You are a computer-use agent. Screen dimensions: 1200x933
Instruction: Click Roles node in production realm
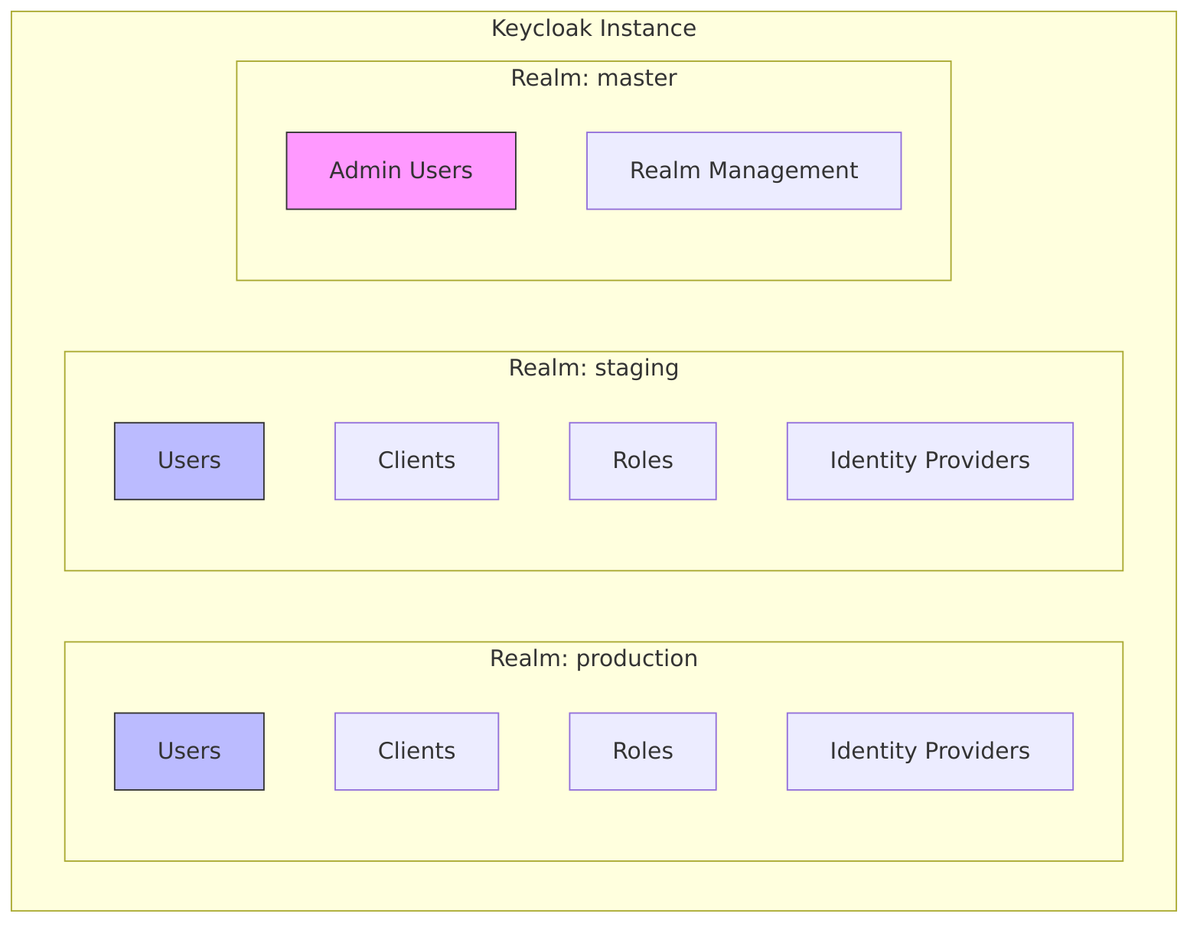[642, 751]
